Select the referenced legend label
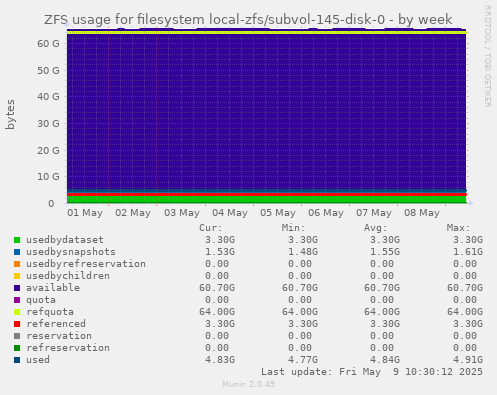The height and width of the screenshot is (395, 497). 56,324
